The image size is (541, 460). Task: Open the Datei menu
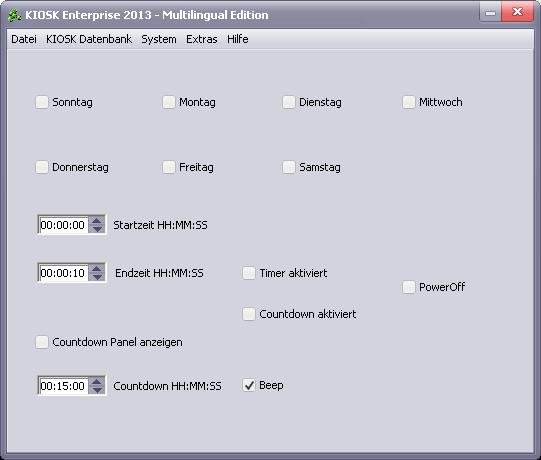(24, 39)
